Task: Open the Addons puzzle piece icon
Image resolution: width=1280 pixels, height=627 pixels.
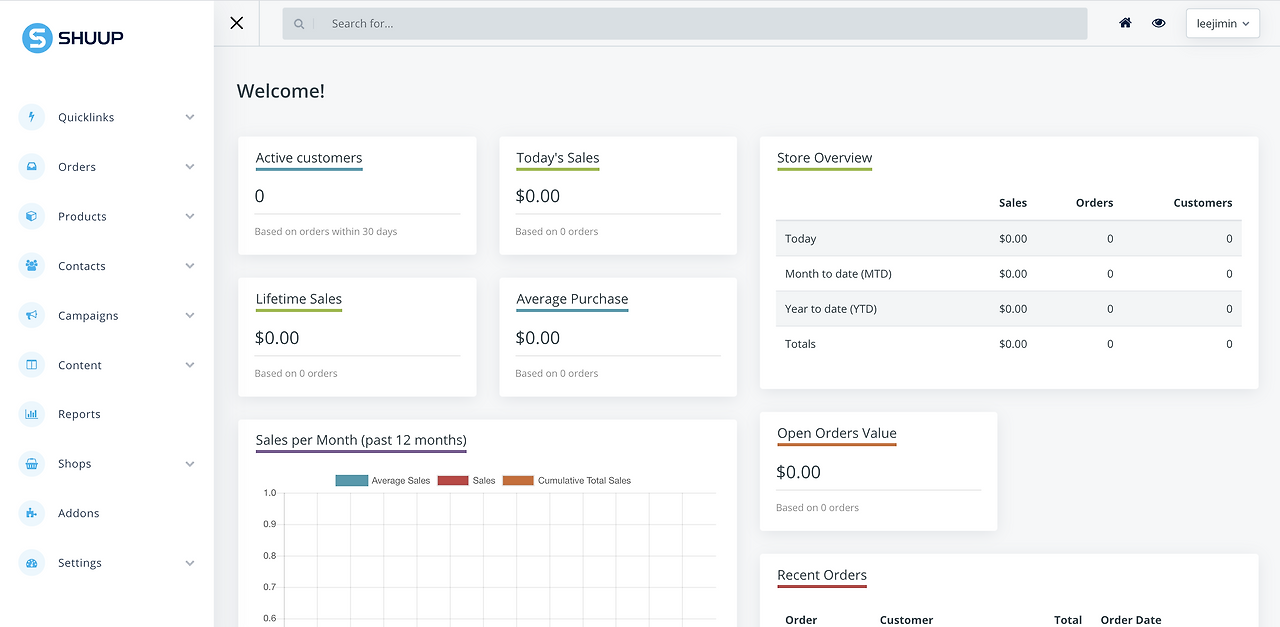Action: [x=32, y=513]
